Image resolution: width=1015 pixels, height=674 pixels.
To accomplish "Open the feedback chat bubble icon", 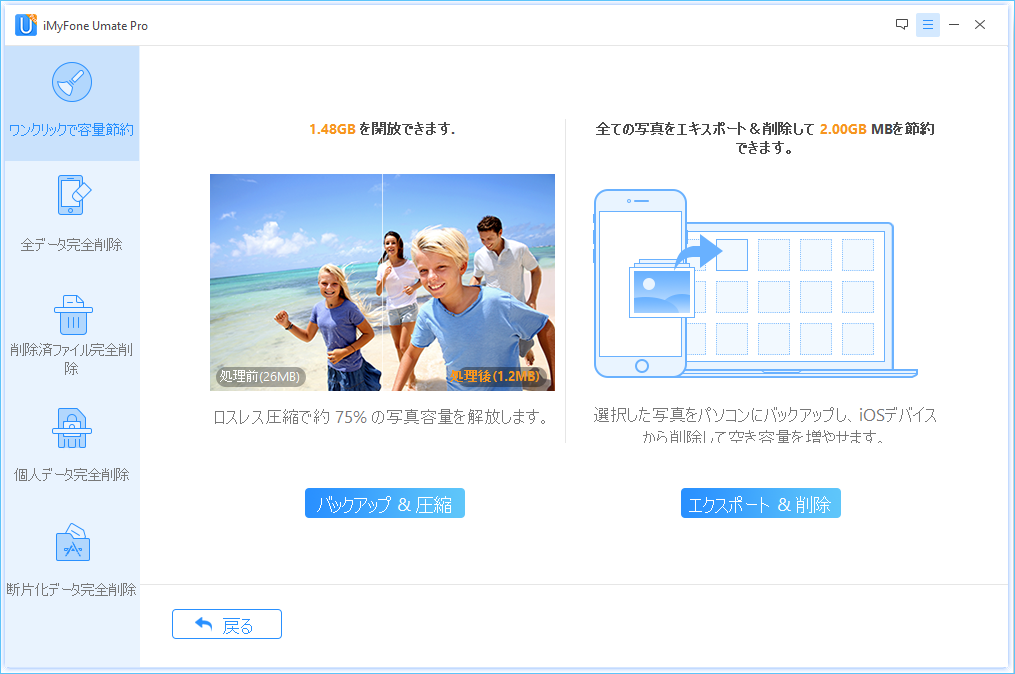I will tap(903, 23).
